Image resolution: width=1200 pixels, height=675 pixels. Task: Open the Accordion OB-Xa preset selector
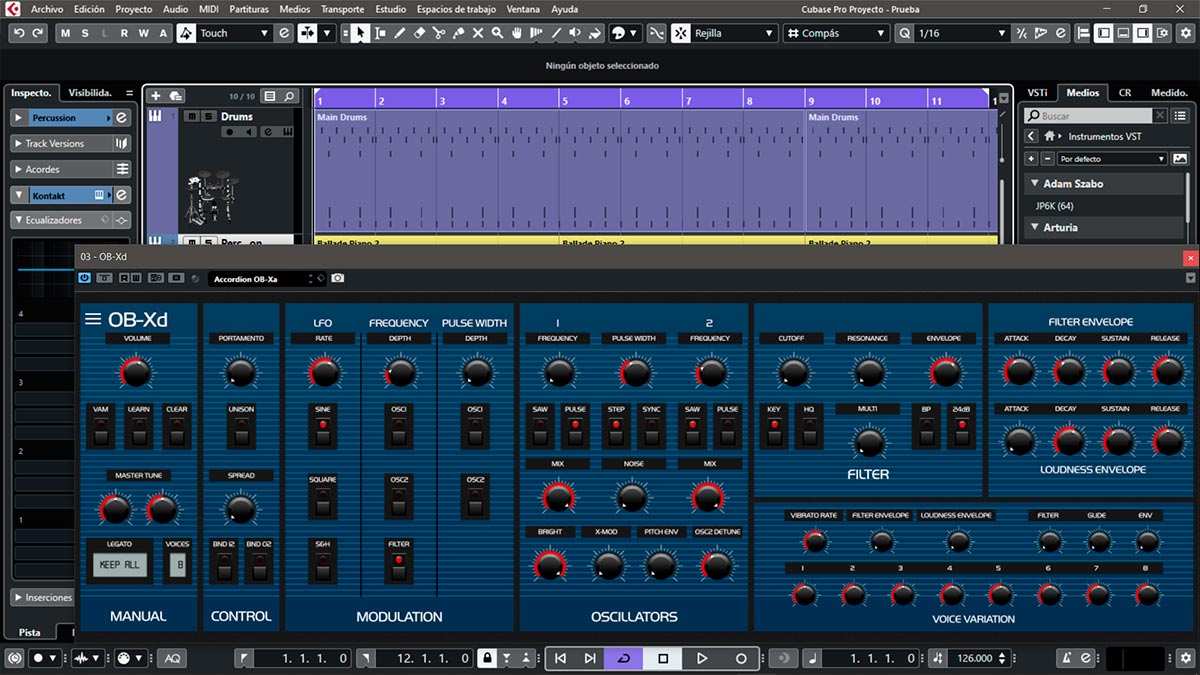[268, 279]
